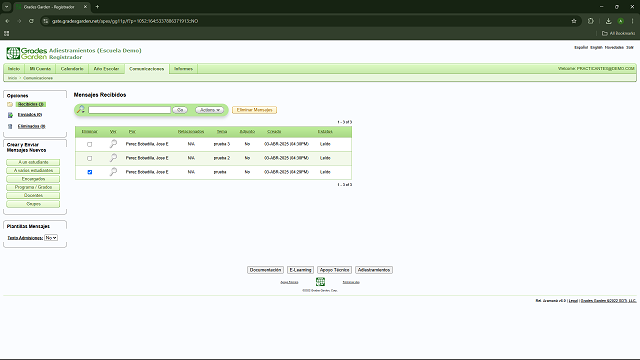The height and width of the screenshot is (360, 640).
Task: Open browser extensions icon
Action: tap(591, 21)
